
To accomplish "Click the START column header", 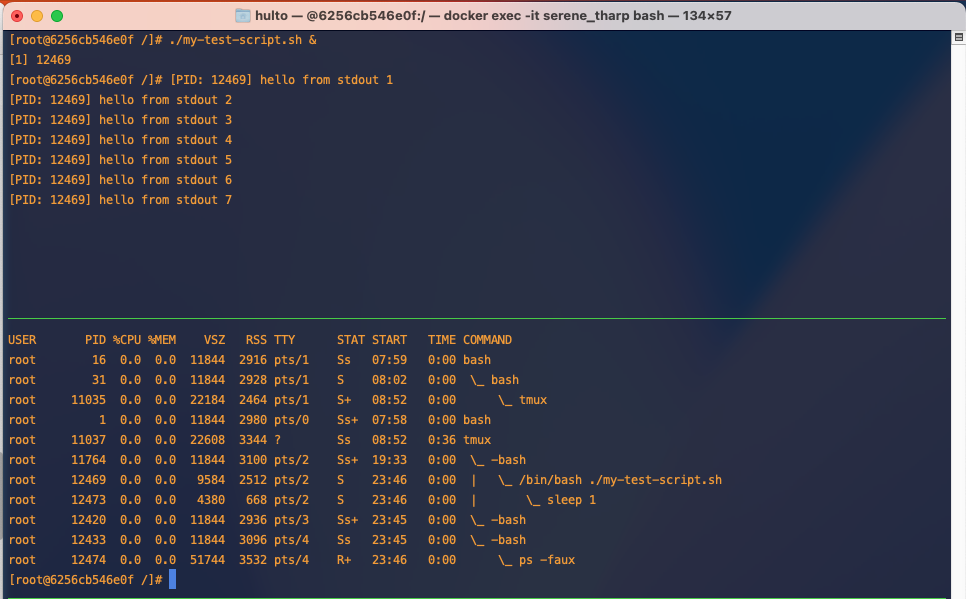I will pos(389,340).
